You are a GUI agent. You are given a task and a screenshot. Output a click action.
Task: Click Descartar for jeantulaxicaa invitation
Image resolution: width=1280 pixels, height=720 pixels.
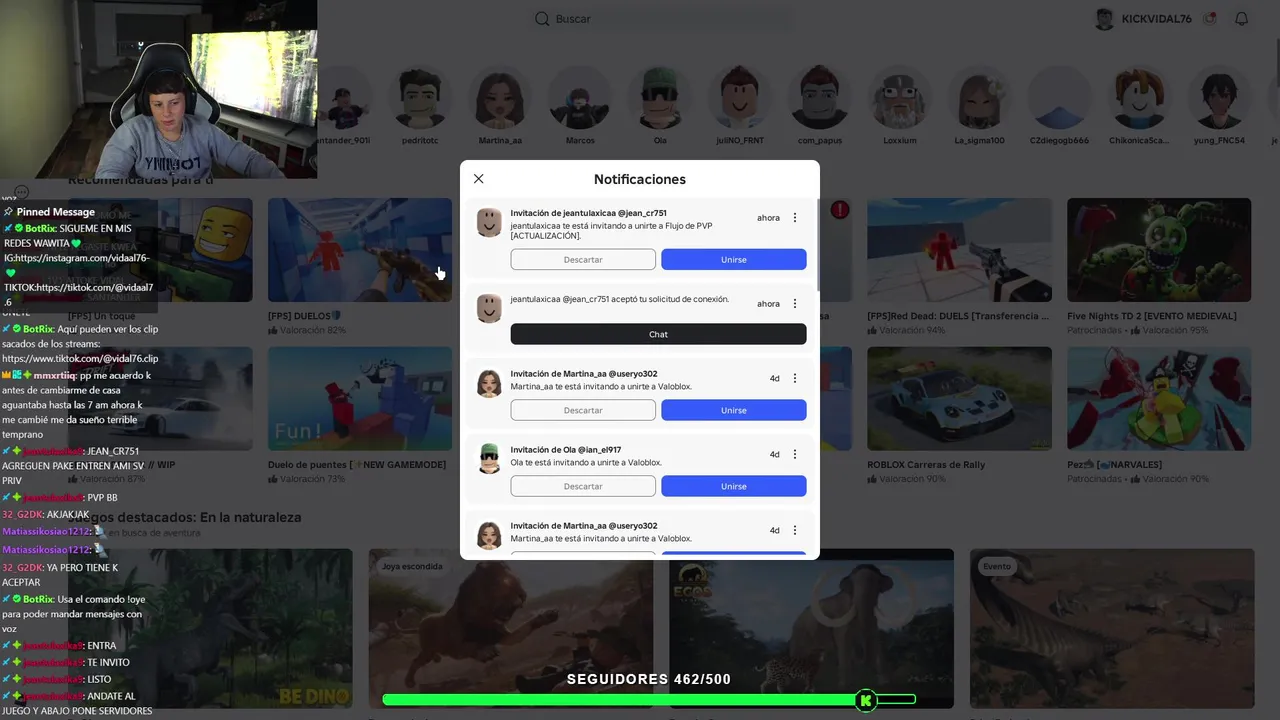[x=583, y=259]
